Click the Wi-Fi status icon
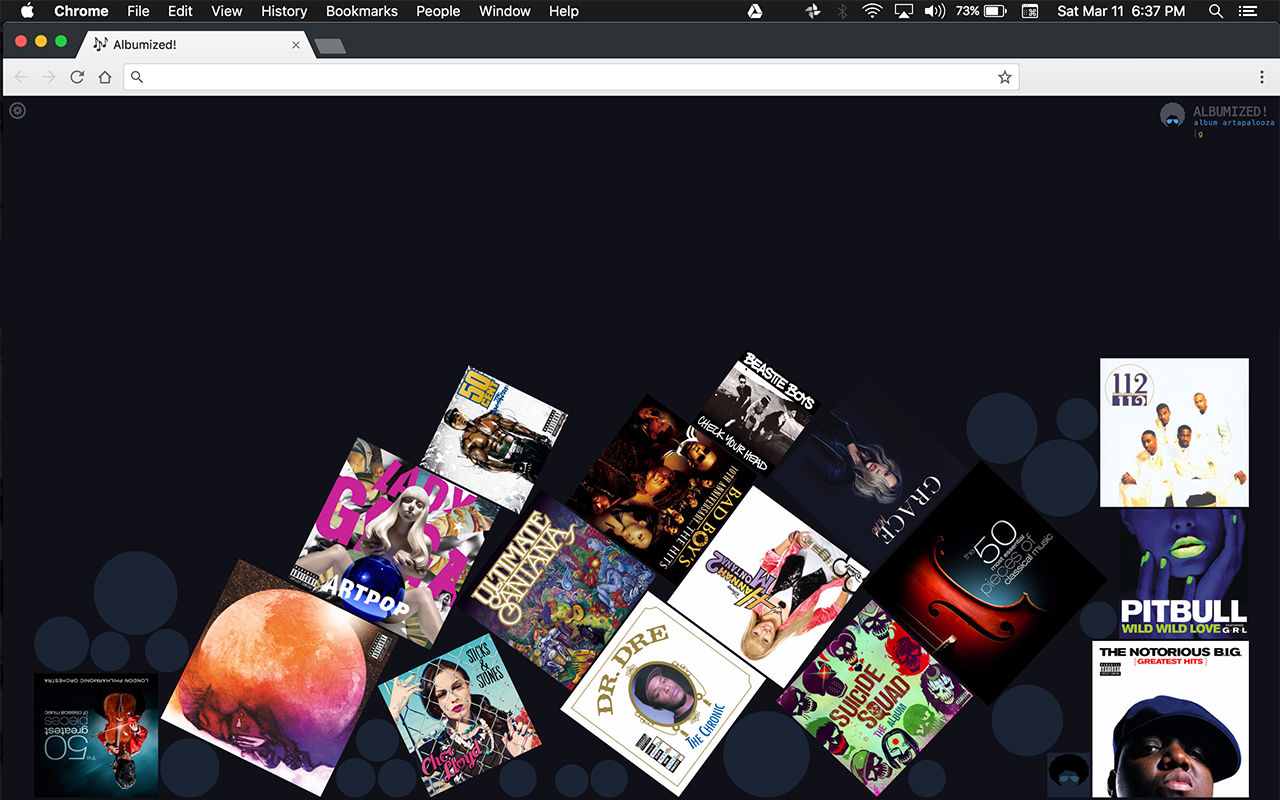Image resolution: width=1280 pixels, height=800 pixels. pyautogui.click(x=872, y=11)
